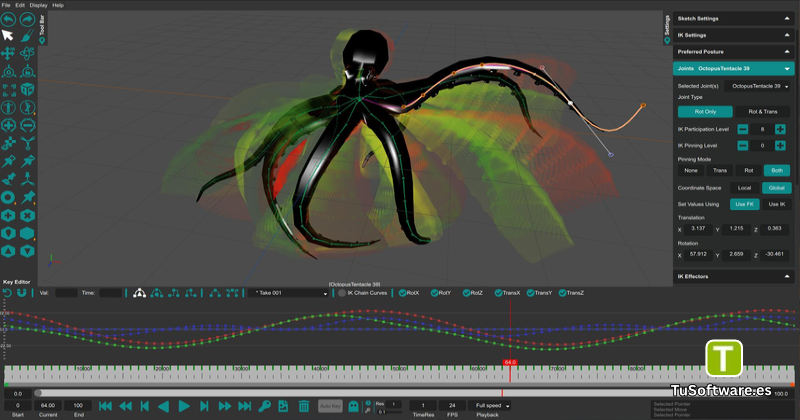Set pinning mode to Trans
The height and width of the screenshot is (420, 800).
click(720, 170)
